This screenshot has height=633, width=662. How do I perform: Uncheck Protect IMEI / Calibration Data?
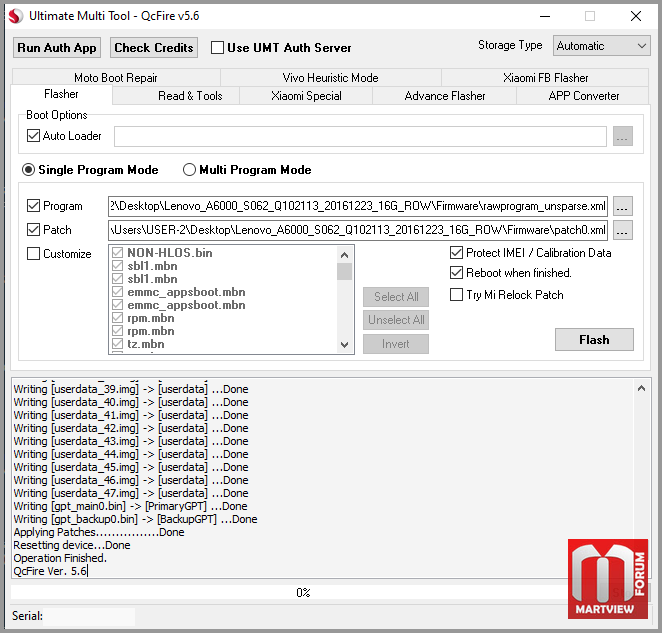coord(456,253)
